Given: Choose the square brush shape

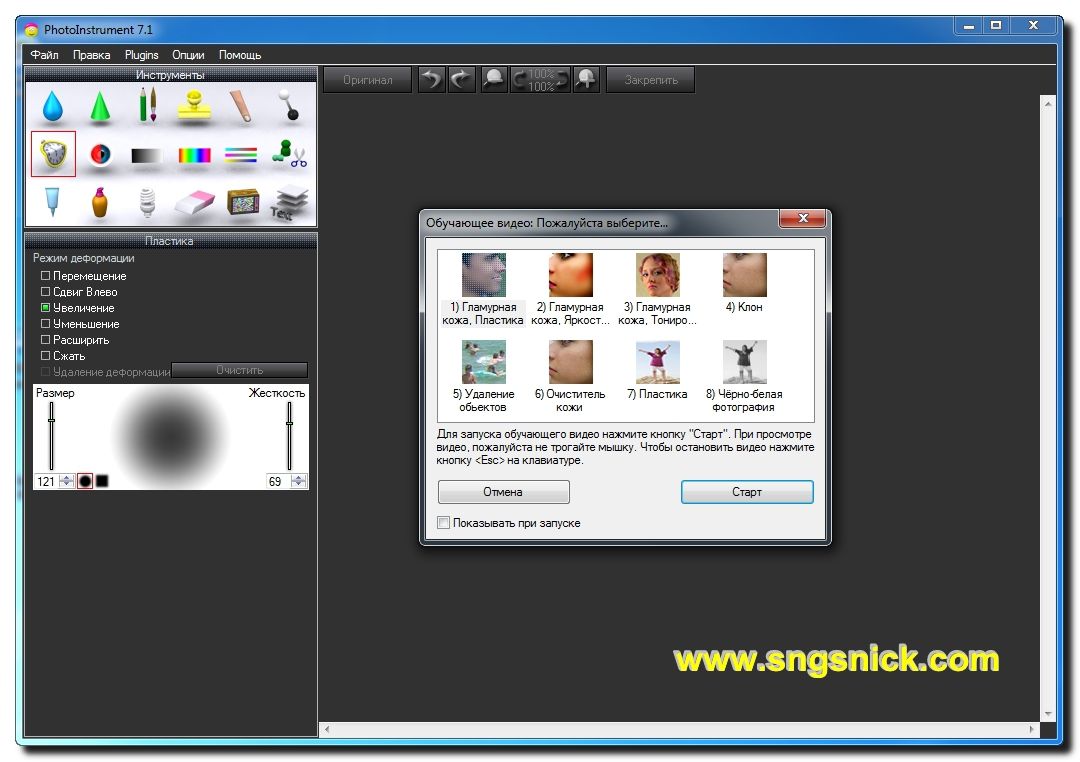Looking at the screenshot, I should pyautogui.click(x=102, y=481).
